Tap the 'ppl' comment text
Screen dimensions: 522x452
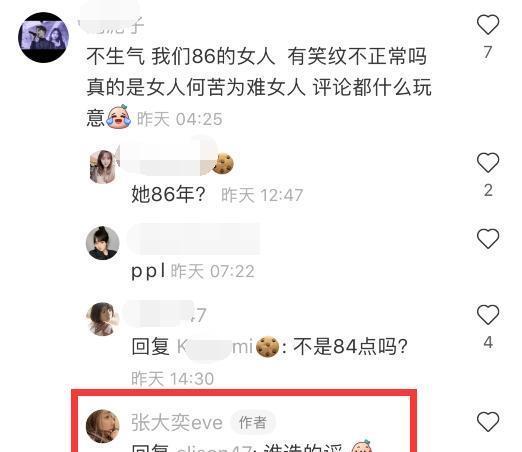click(148, 271)
